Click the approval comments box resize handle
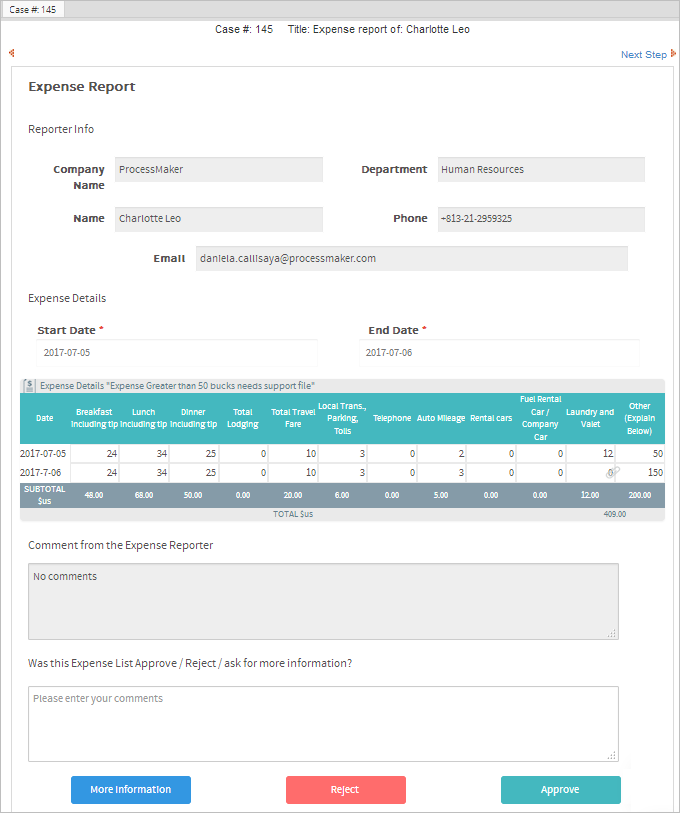 [x=611, y=755]
